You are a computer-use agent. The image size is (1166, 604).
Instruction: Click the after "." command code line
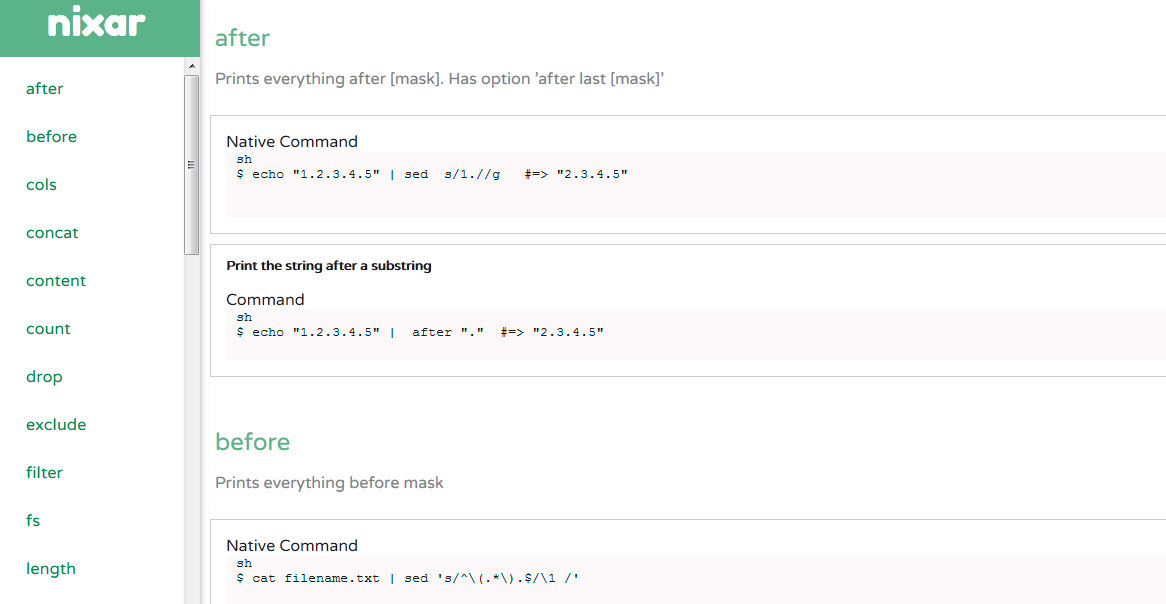click(x=420, y=332)
